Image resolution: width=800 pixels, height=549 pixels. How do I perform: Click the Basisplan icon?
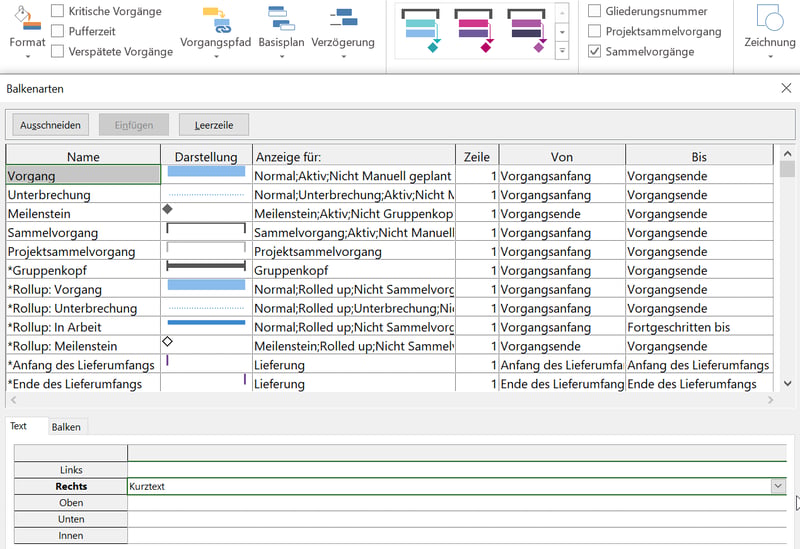coord(281,19)
